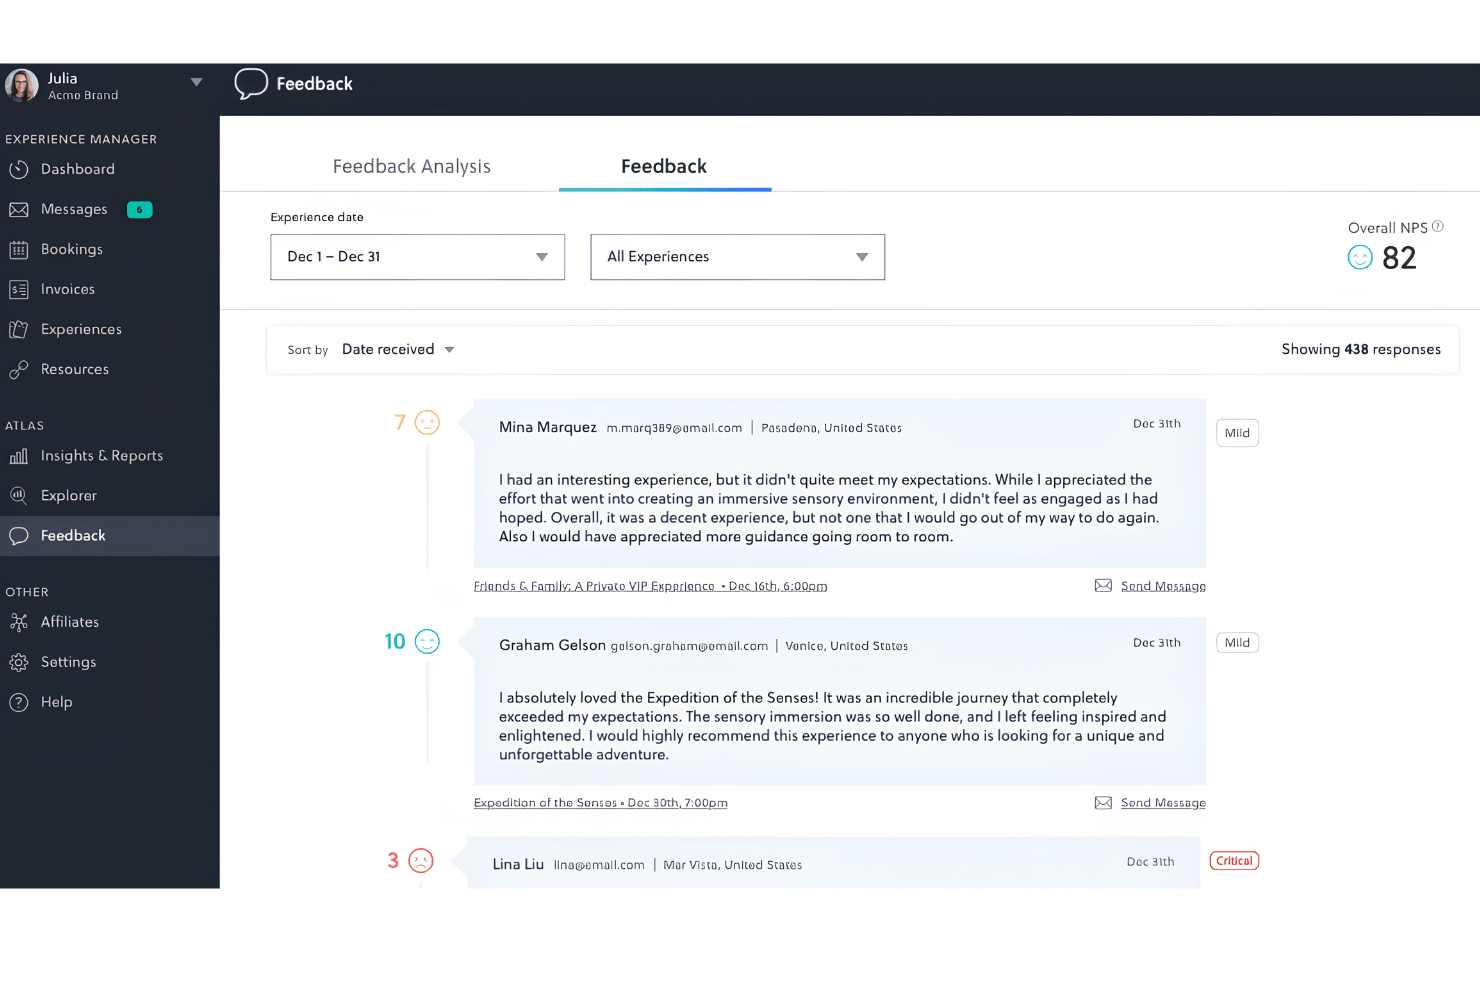Open Settings in the sidebar
Viewport: 1480px width, 987px height.
pyautogui.click(x=69, y=662)
